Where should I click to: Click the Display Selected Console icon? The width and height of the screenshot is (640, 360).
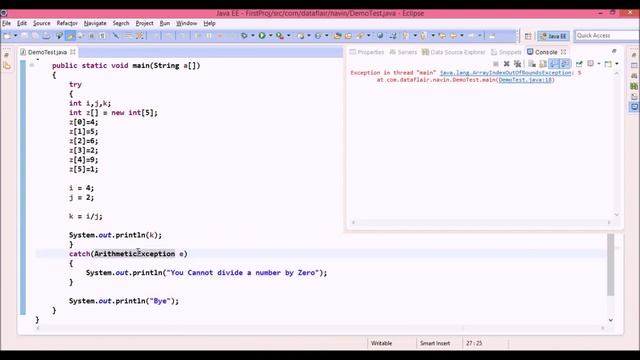590,64
